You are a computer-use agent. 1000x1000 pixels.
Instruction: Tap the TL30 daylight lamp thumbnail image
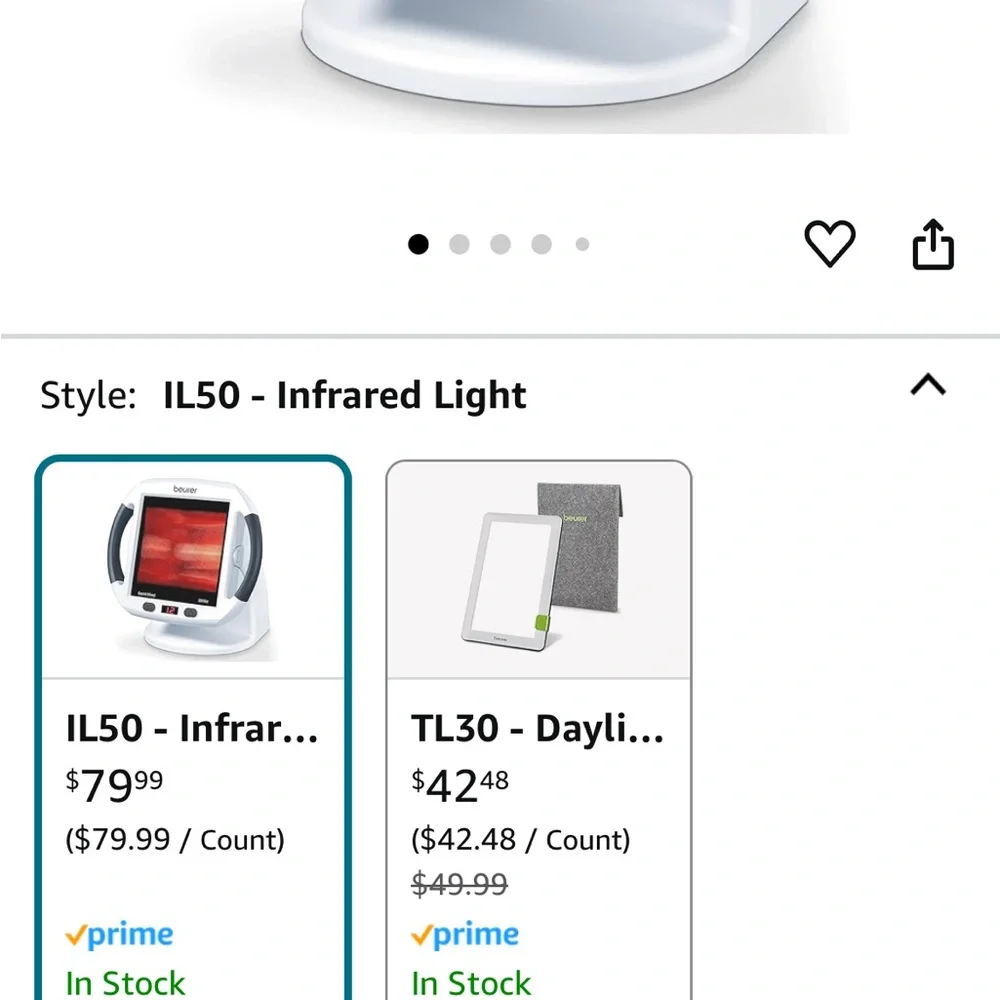coord(538,570)
